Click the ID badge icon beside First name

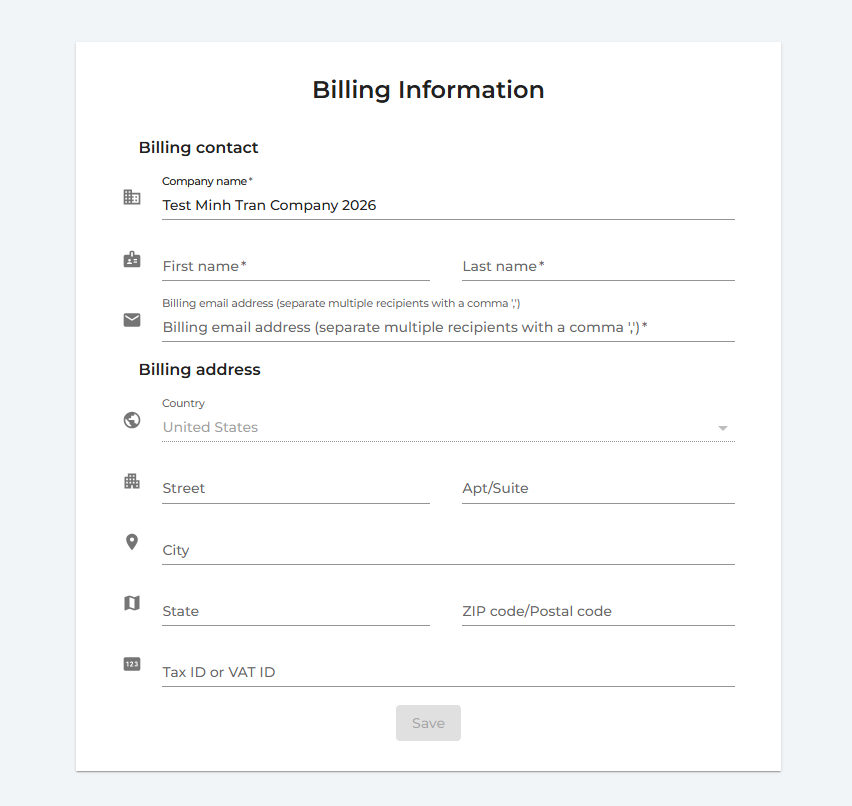coord(132,259)
